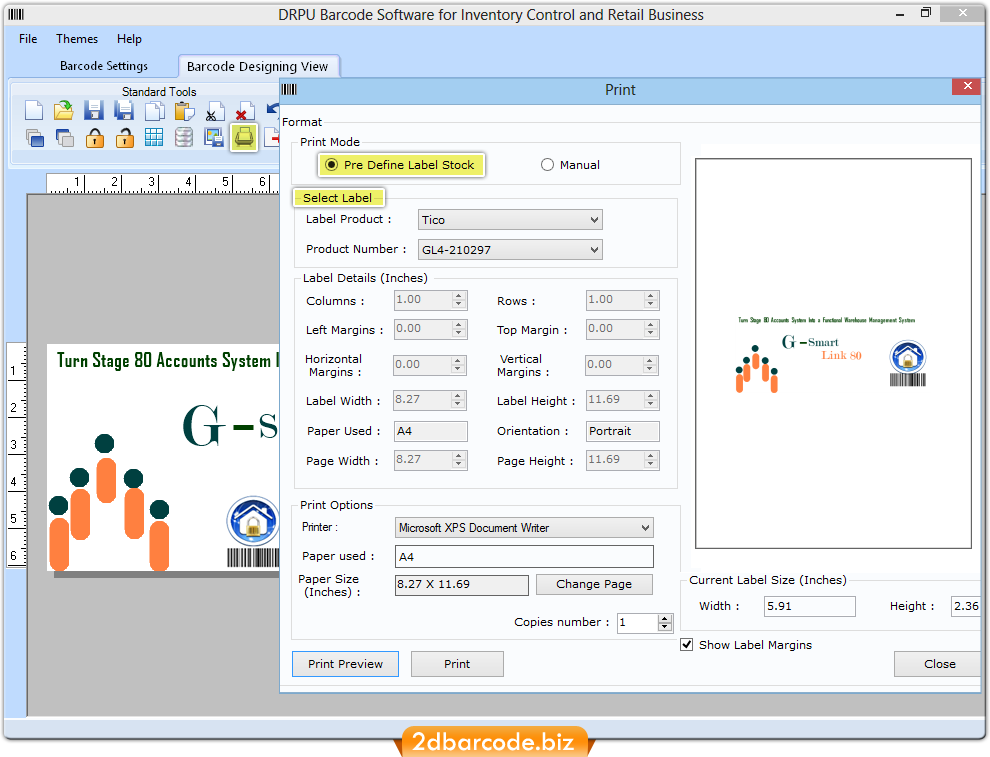Unlock object using the open padlock icon
Viewport: 990px width, 757px height.
124,138
